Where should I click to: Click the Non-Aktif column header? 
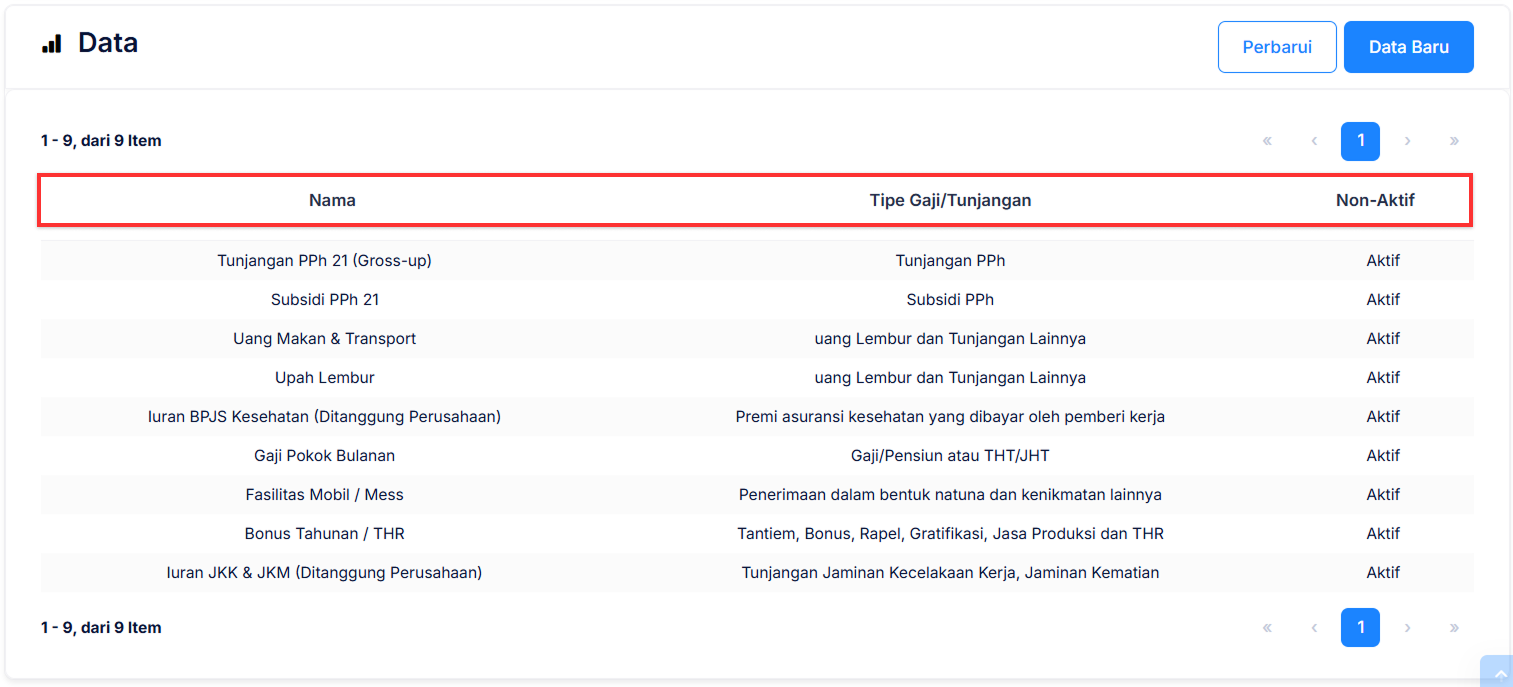pyautogui.click(x=1375, y=200)
